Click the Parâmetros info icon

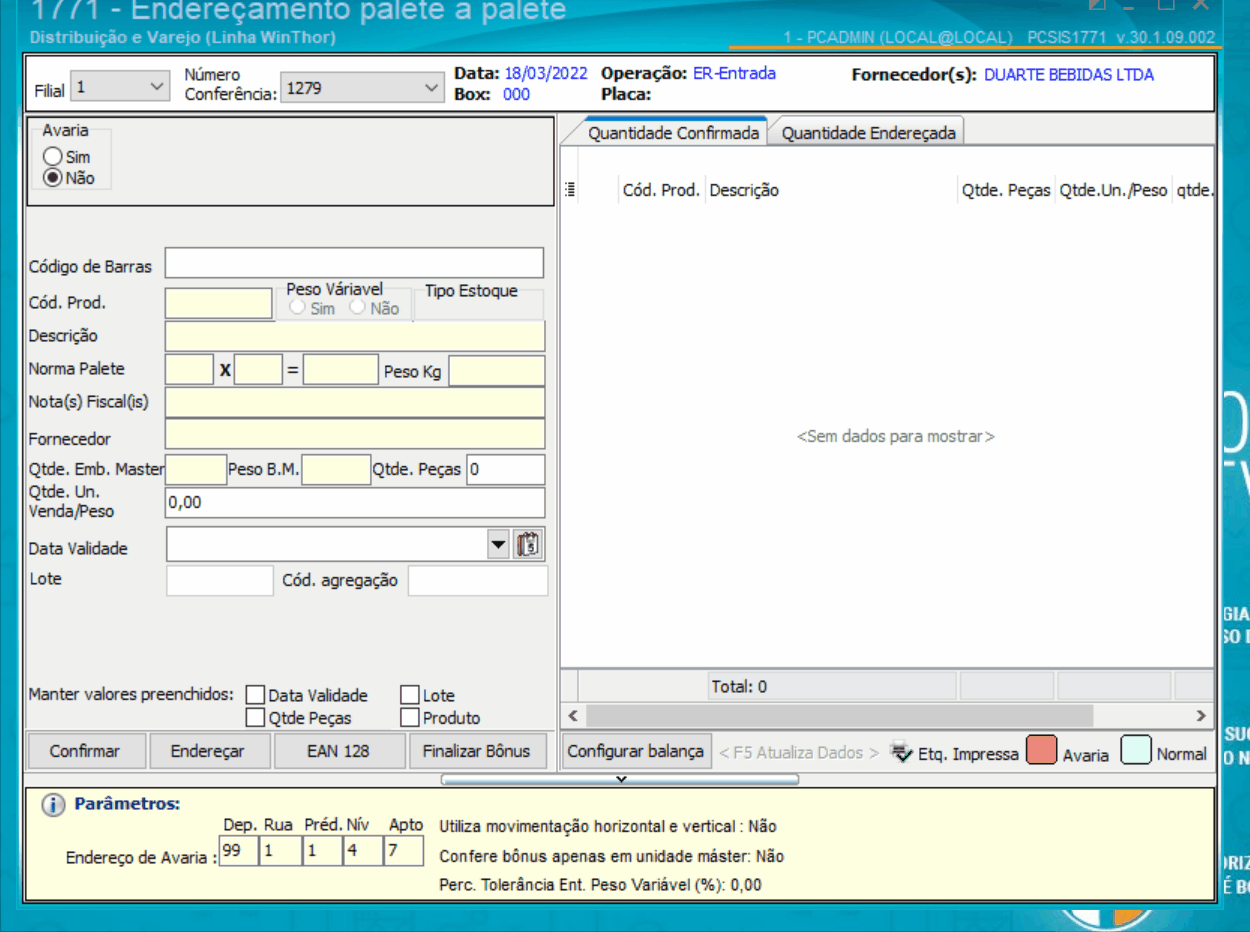[54, 805]
